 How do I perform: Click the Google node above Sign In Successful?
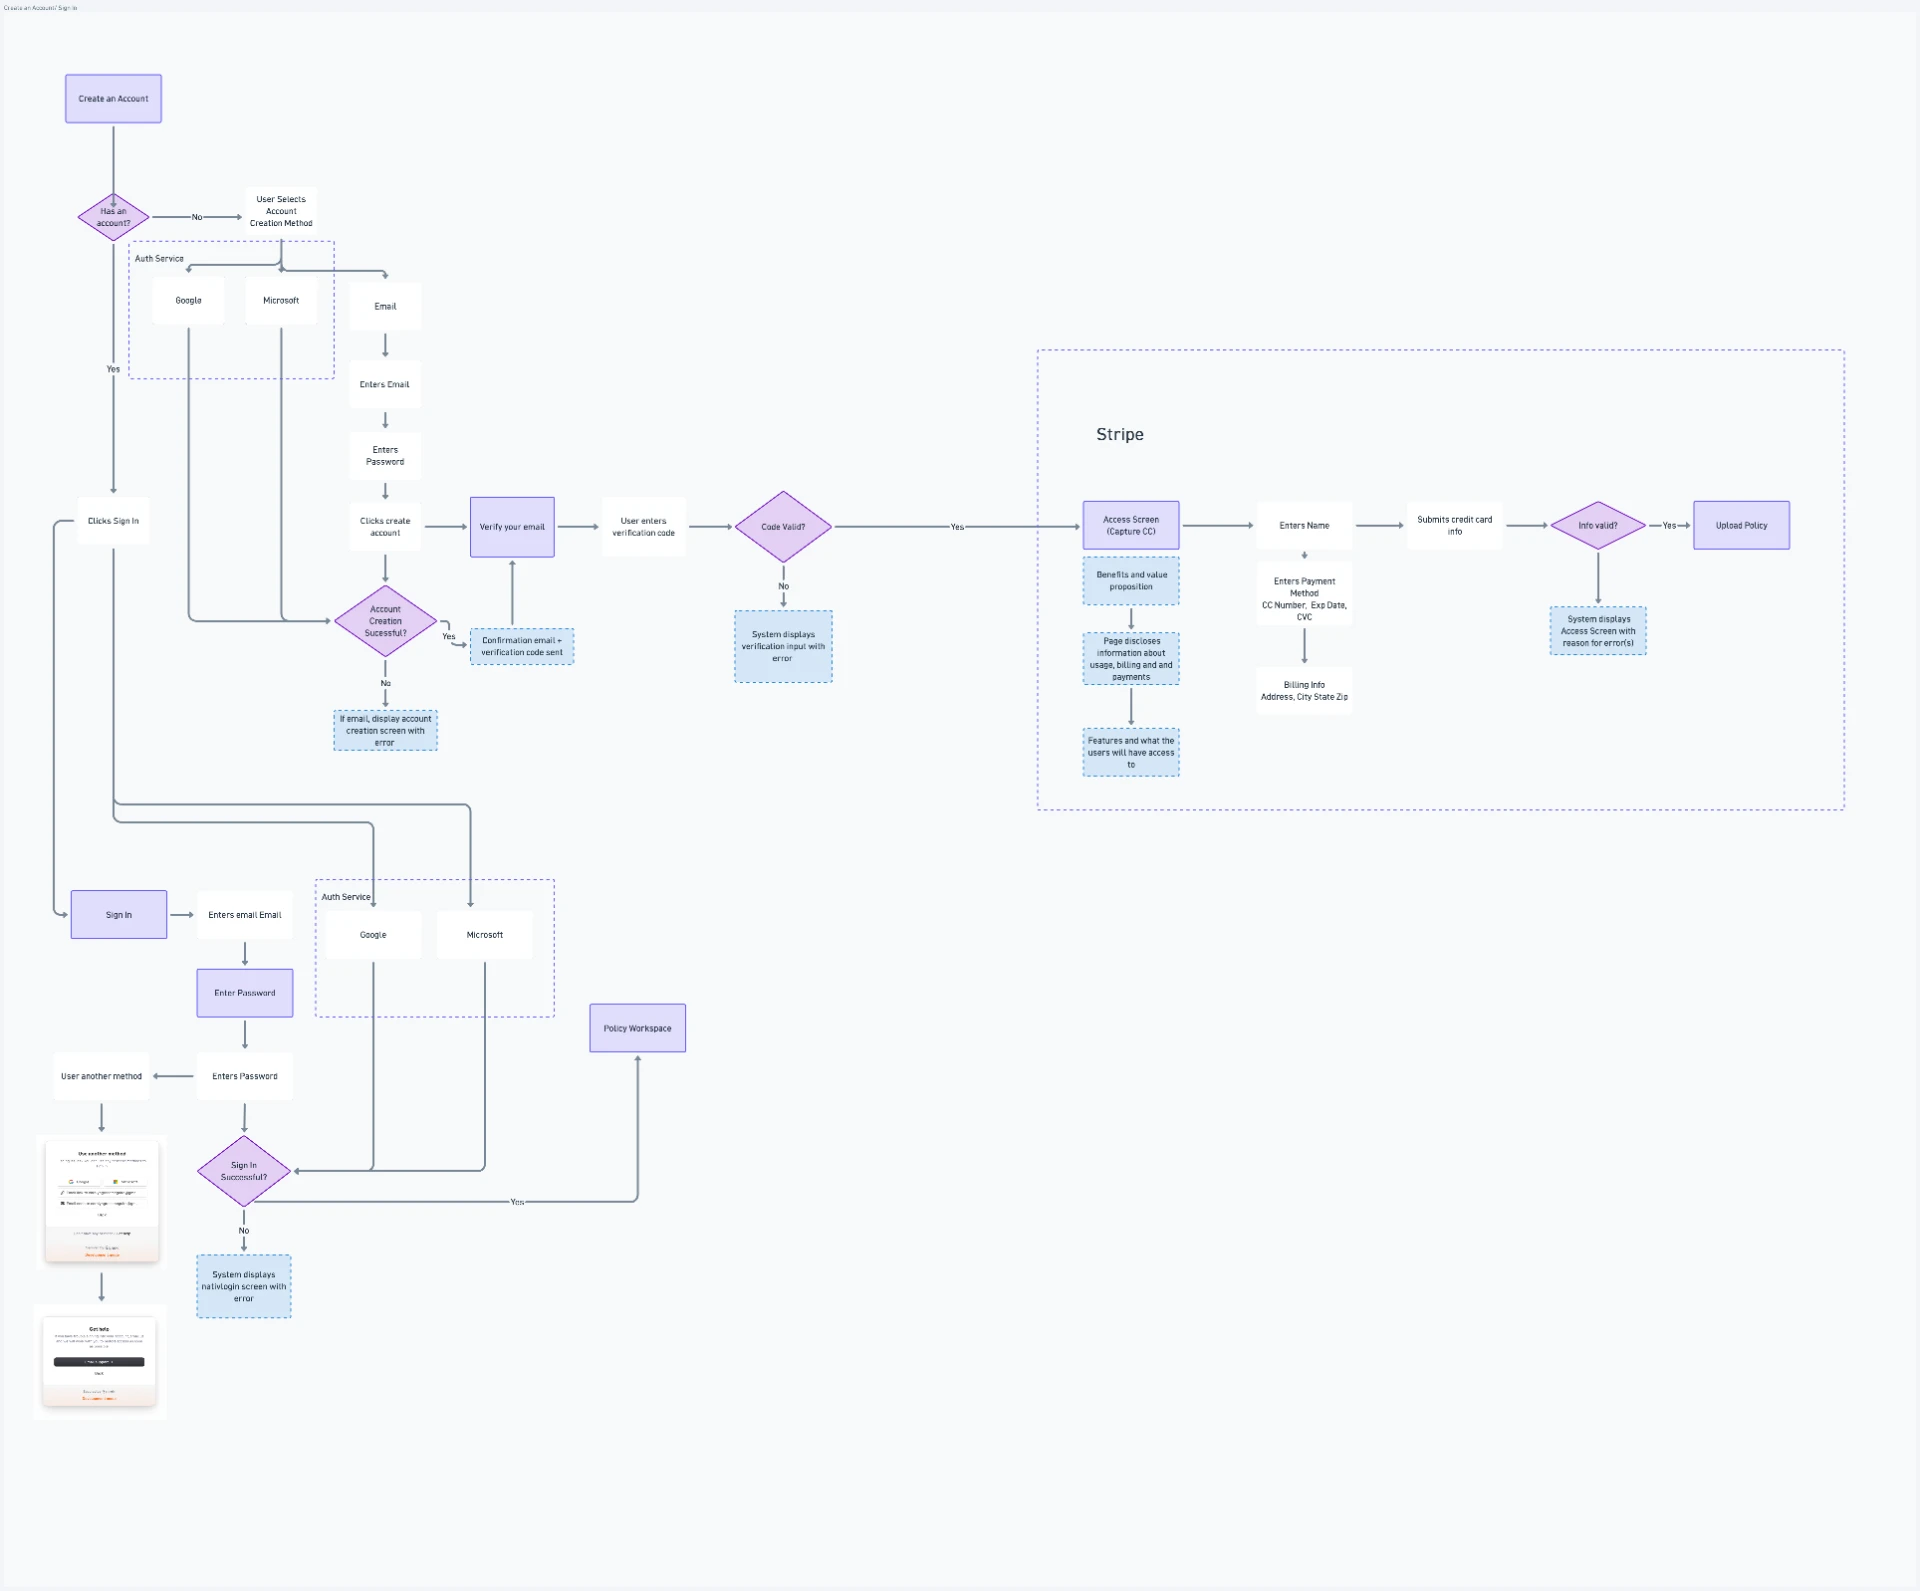tap(373, 935)
